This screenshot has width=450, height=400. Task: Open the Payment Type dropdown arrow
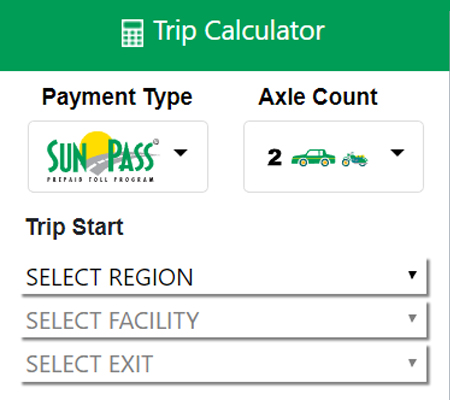click(181, 153)
